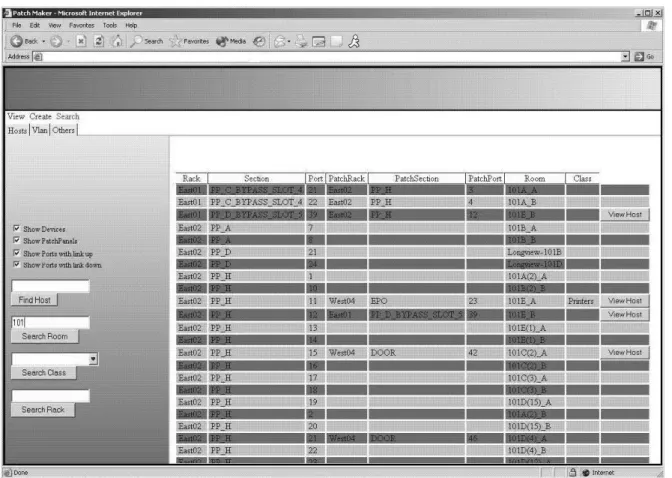
Task: Click the Section column header
Action: (x=256, y=179)
